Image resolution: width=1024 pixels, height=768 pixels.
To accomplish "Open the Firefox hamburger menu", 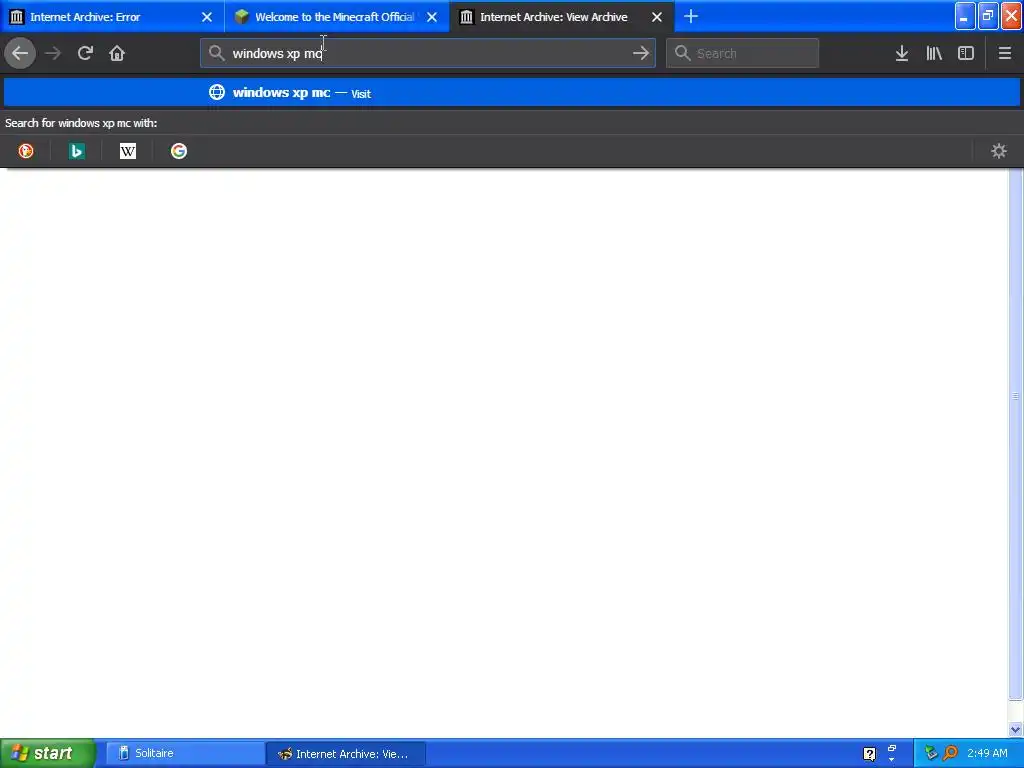I will 1004,54.
